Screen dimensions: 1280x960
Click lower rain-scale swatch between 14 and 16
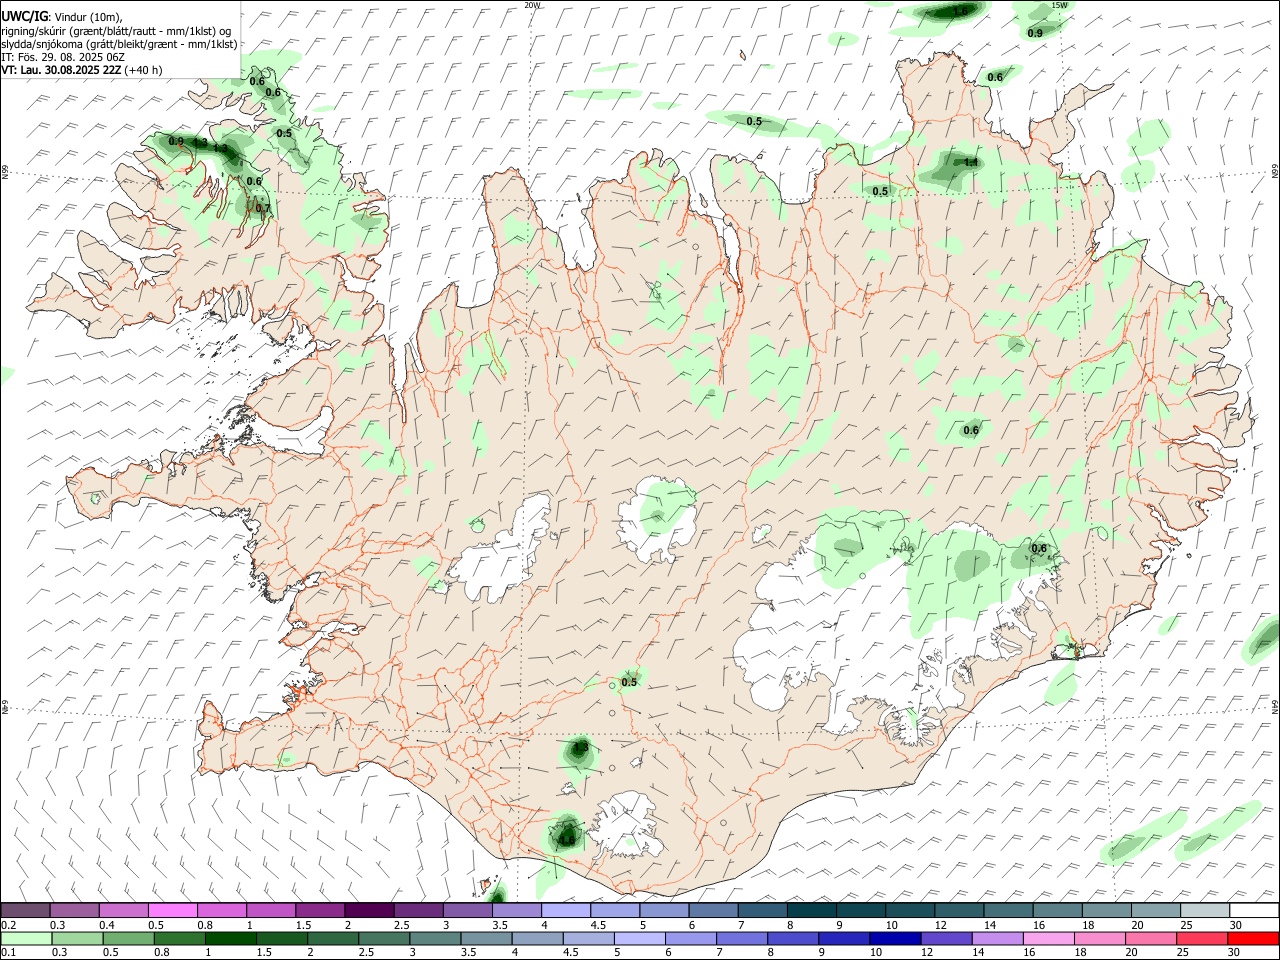pyautogui.click(x=998, y=938)
